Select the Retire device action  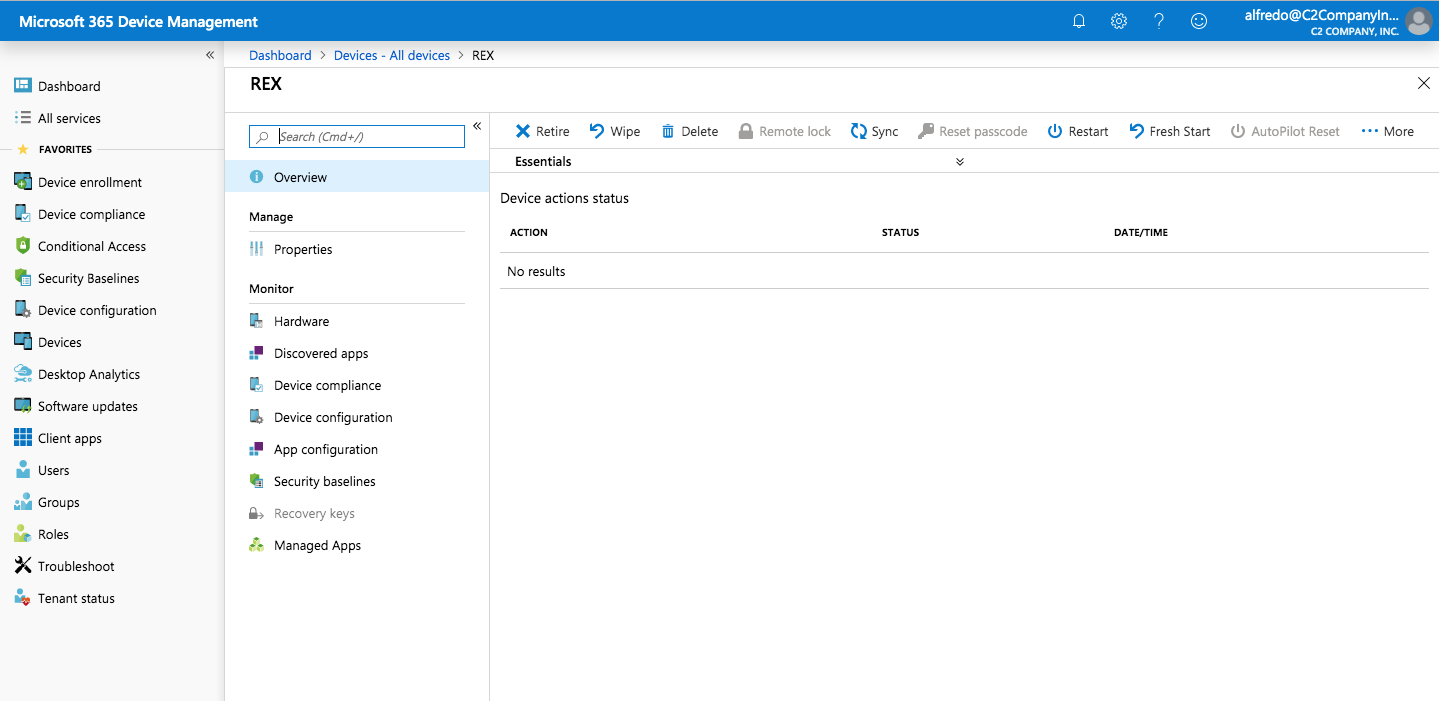(x=542, y=131)
